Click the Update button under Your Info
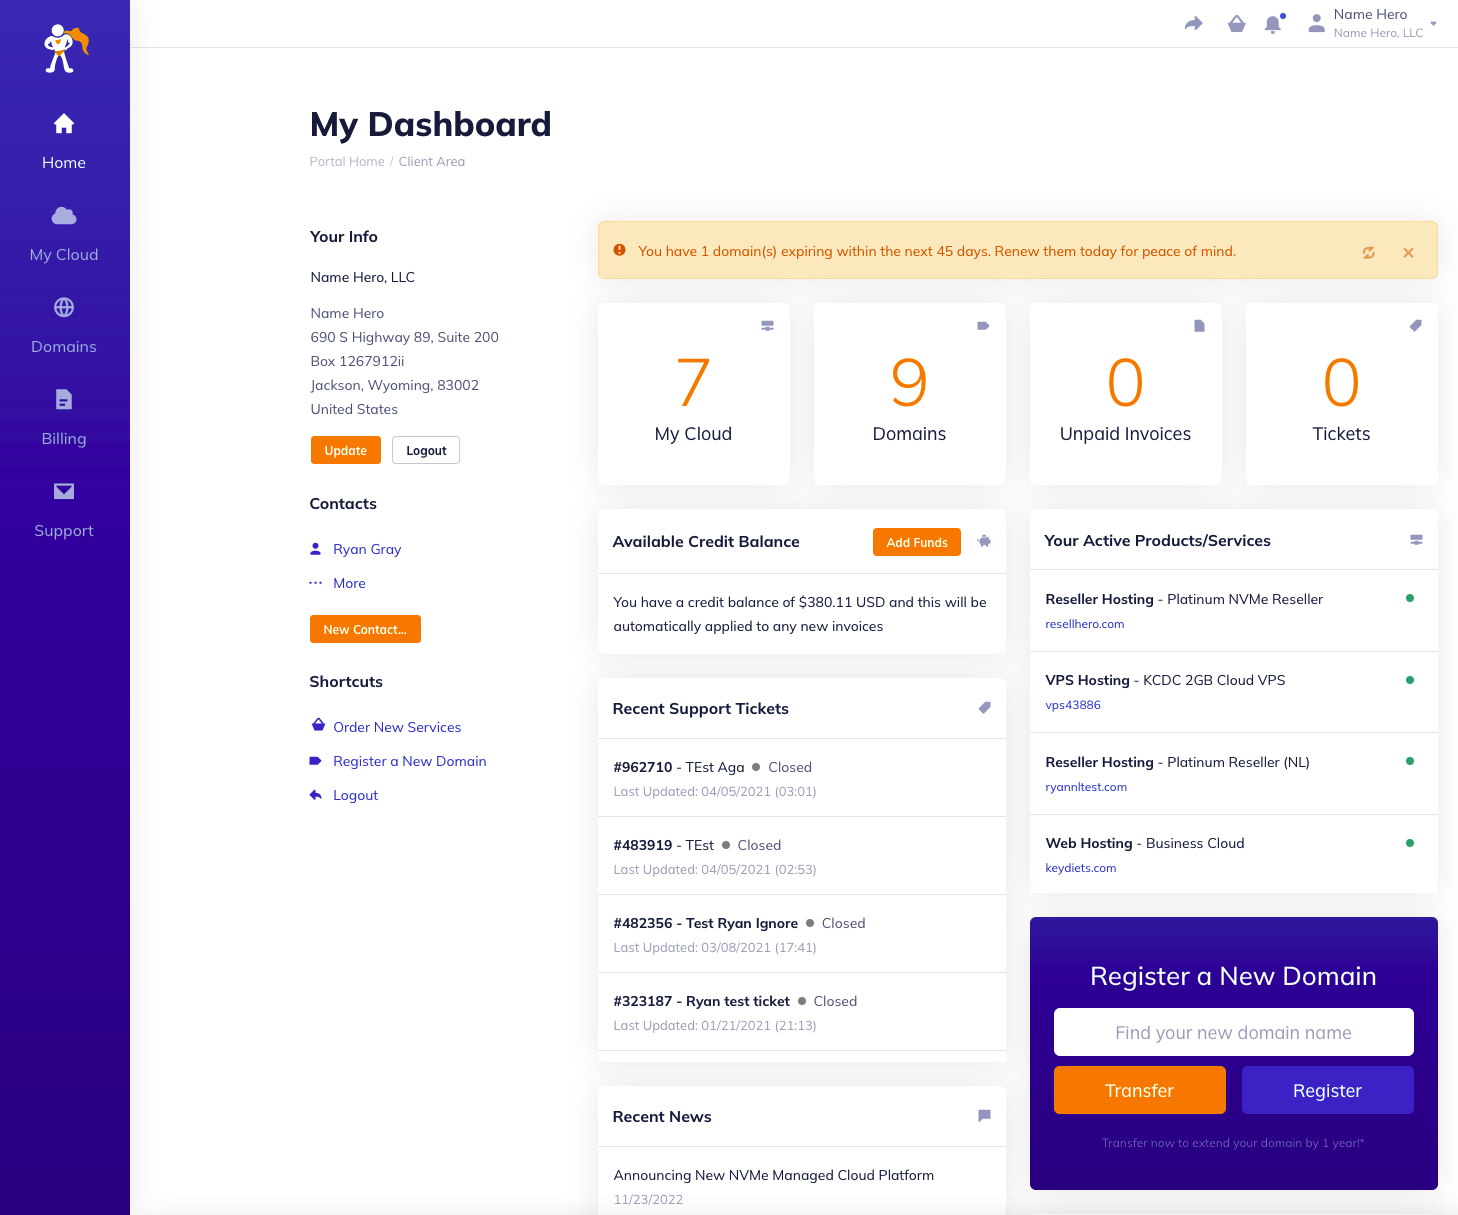 tap(346, 450)
